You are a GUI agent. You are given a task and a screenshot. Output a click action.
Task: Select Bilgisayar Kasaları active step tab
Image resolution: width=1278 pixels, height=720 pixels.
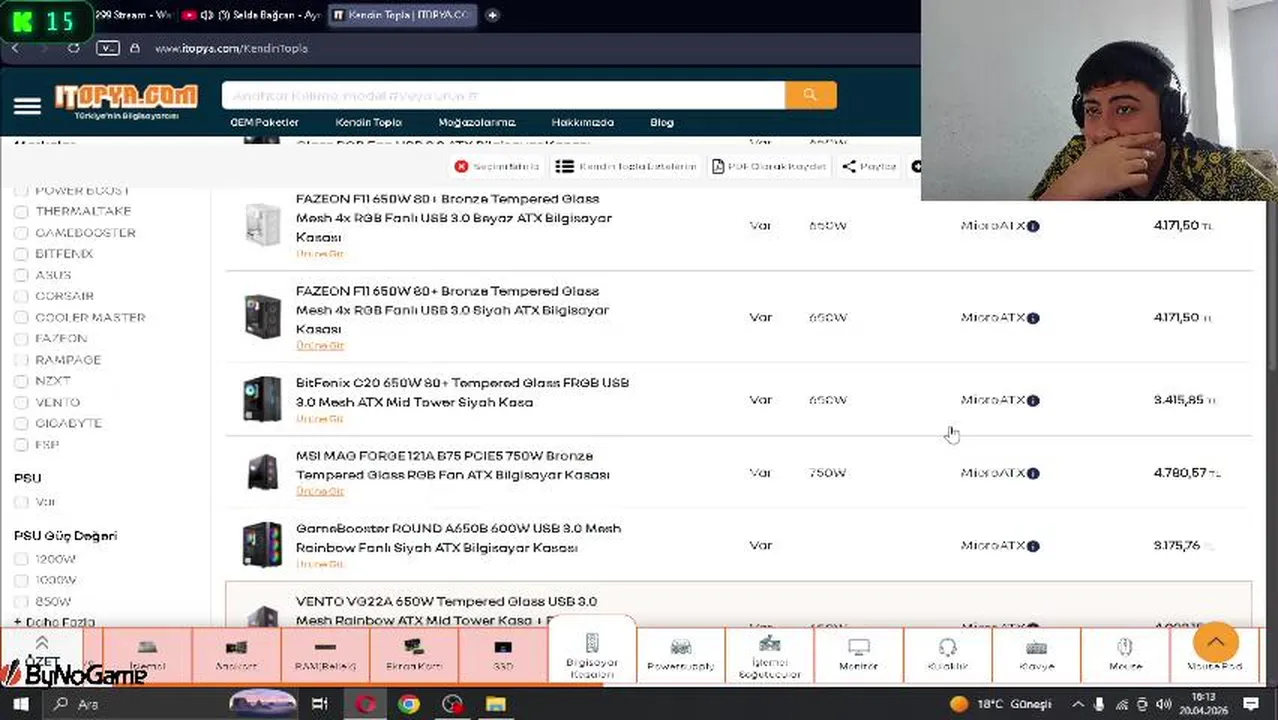click(x=592, y=650)
